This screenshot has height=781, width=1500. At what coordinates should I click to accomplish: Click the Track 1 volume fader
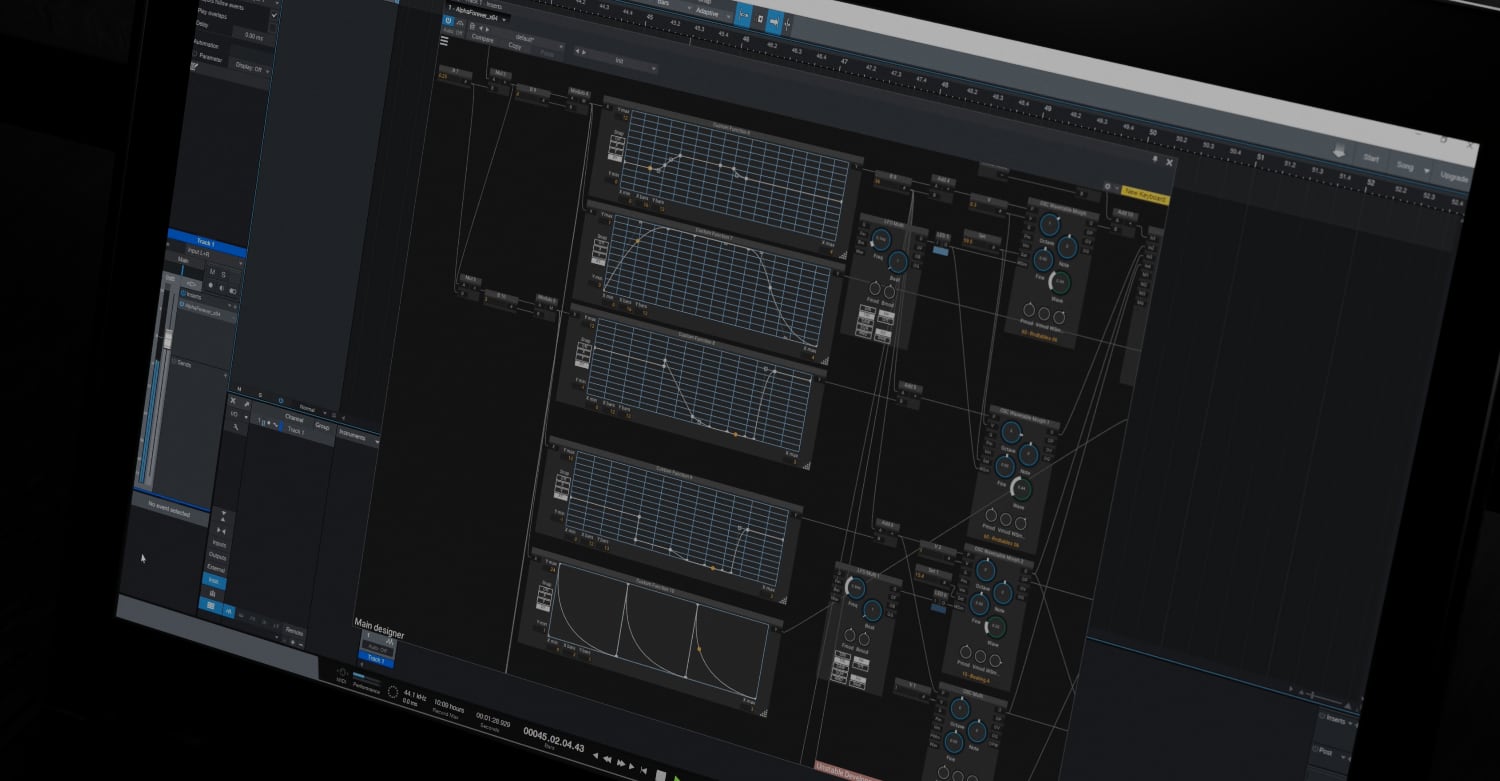(x=168, y=338)
